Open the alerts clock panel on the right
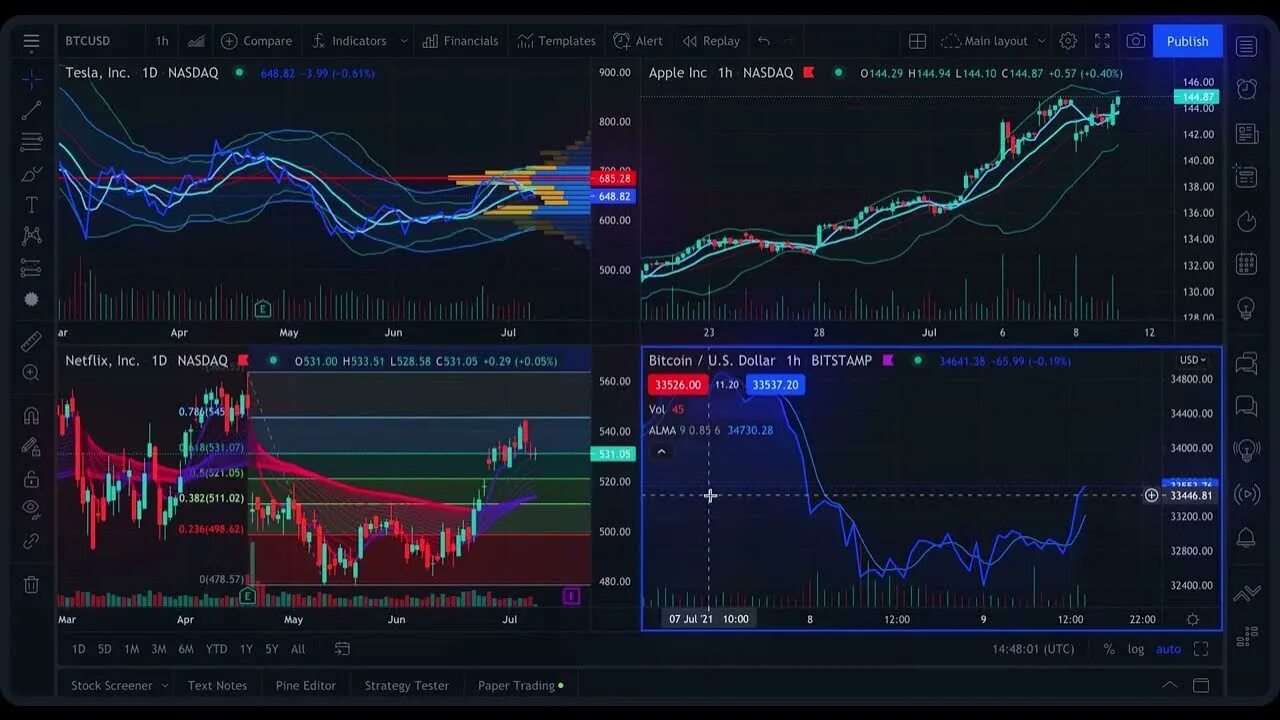Image resolution: width=1280 pixels, height=720 pixels. click(x=1246, y=89)
